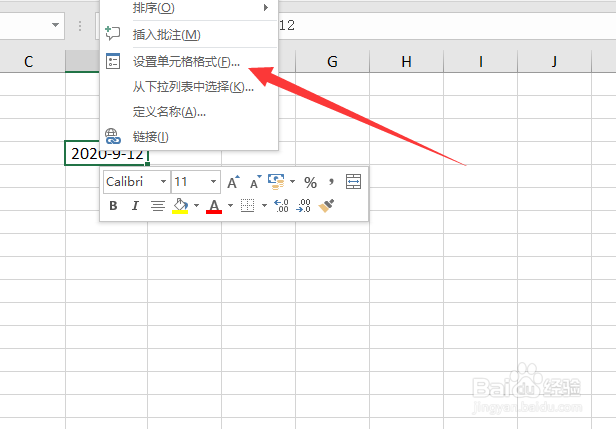Image resolution: width=616 pixels, height=429 pixels.
Task: Choose Define Name (定义名称) menu entry
Action: 189,112
